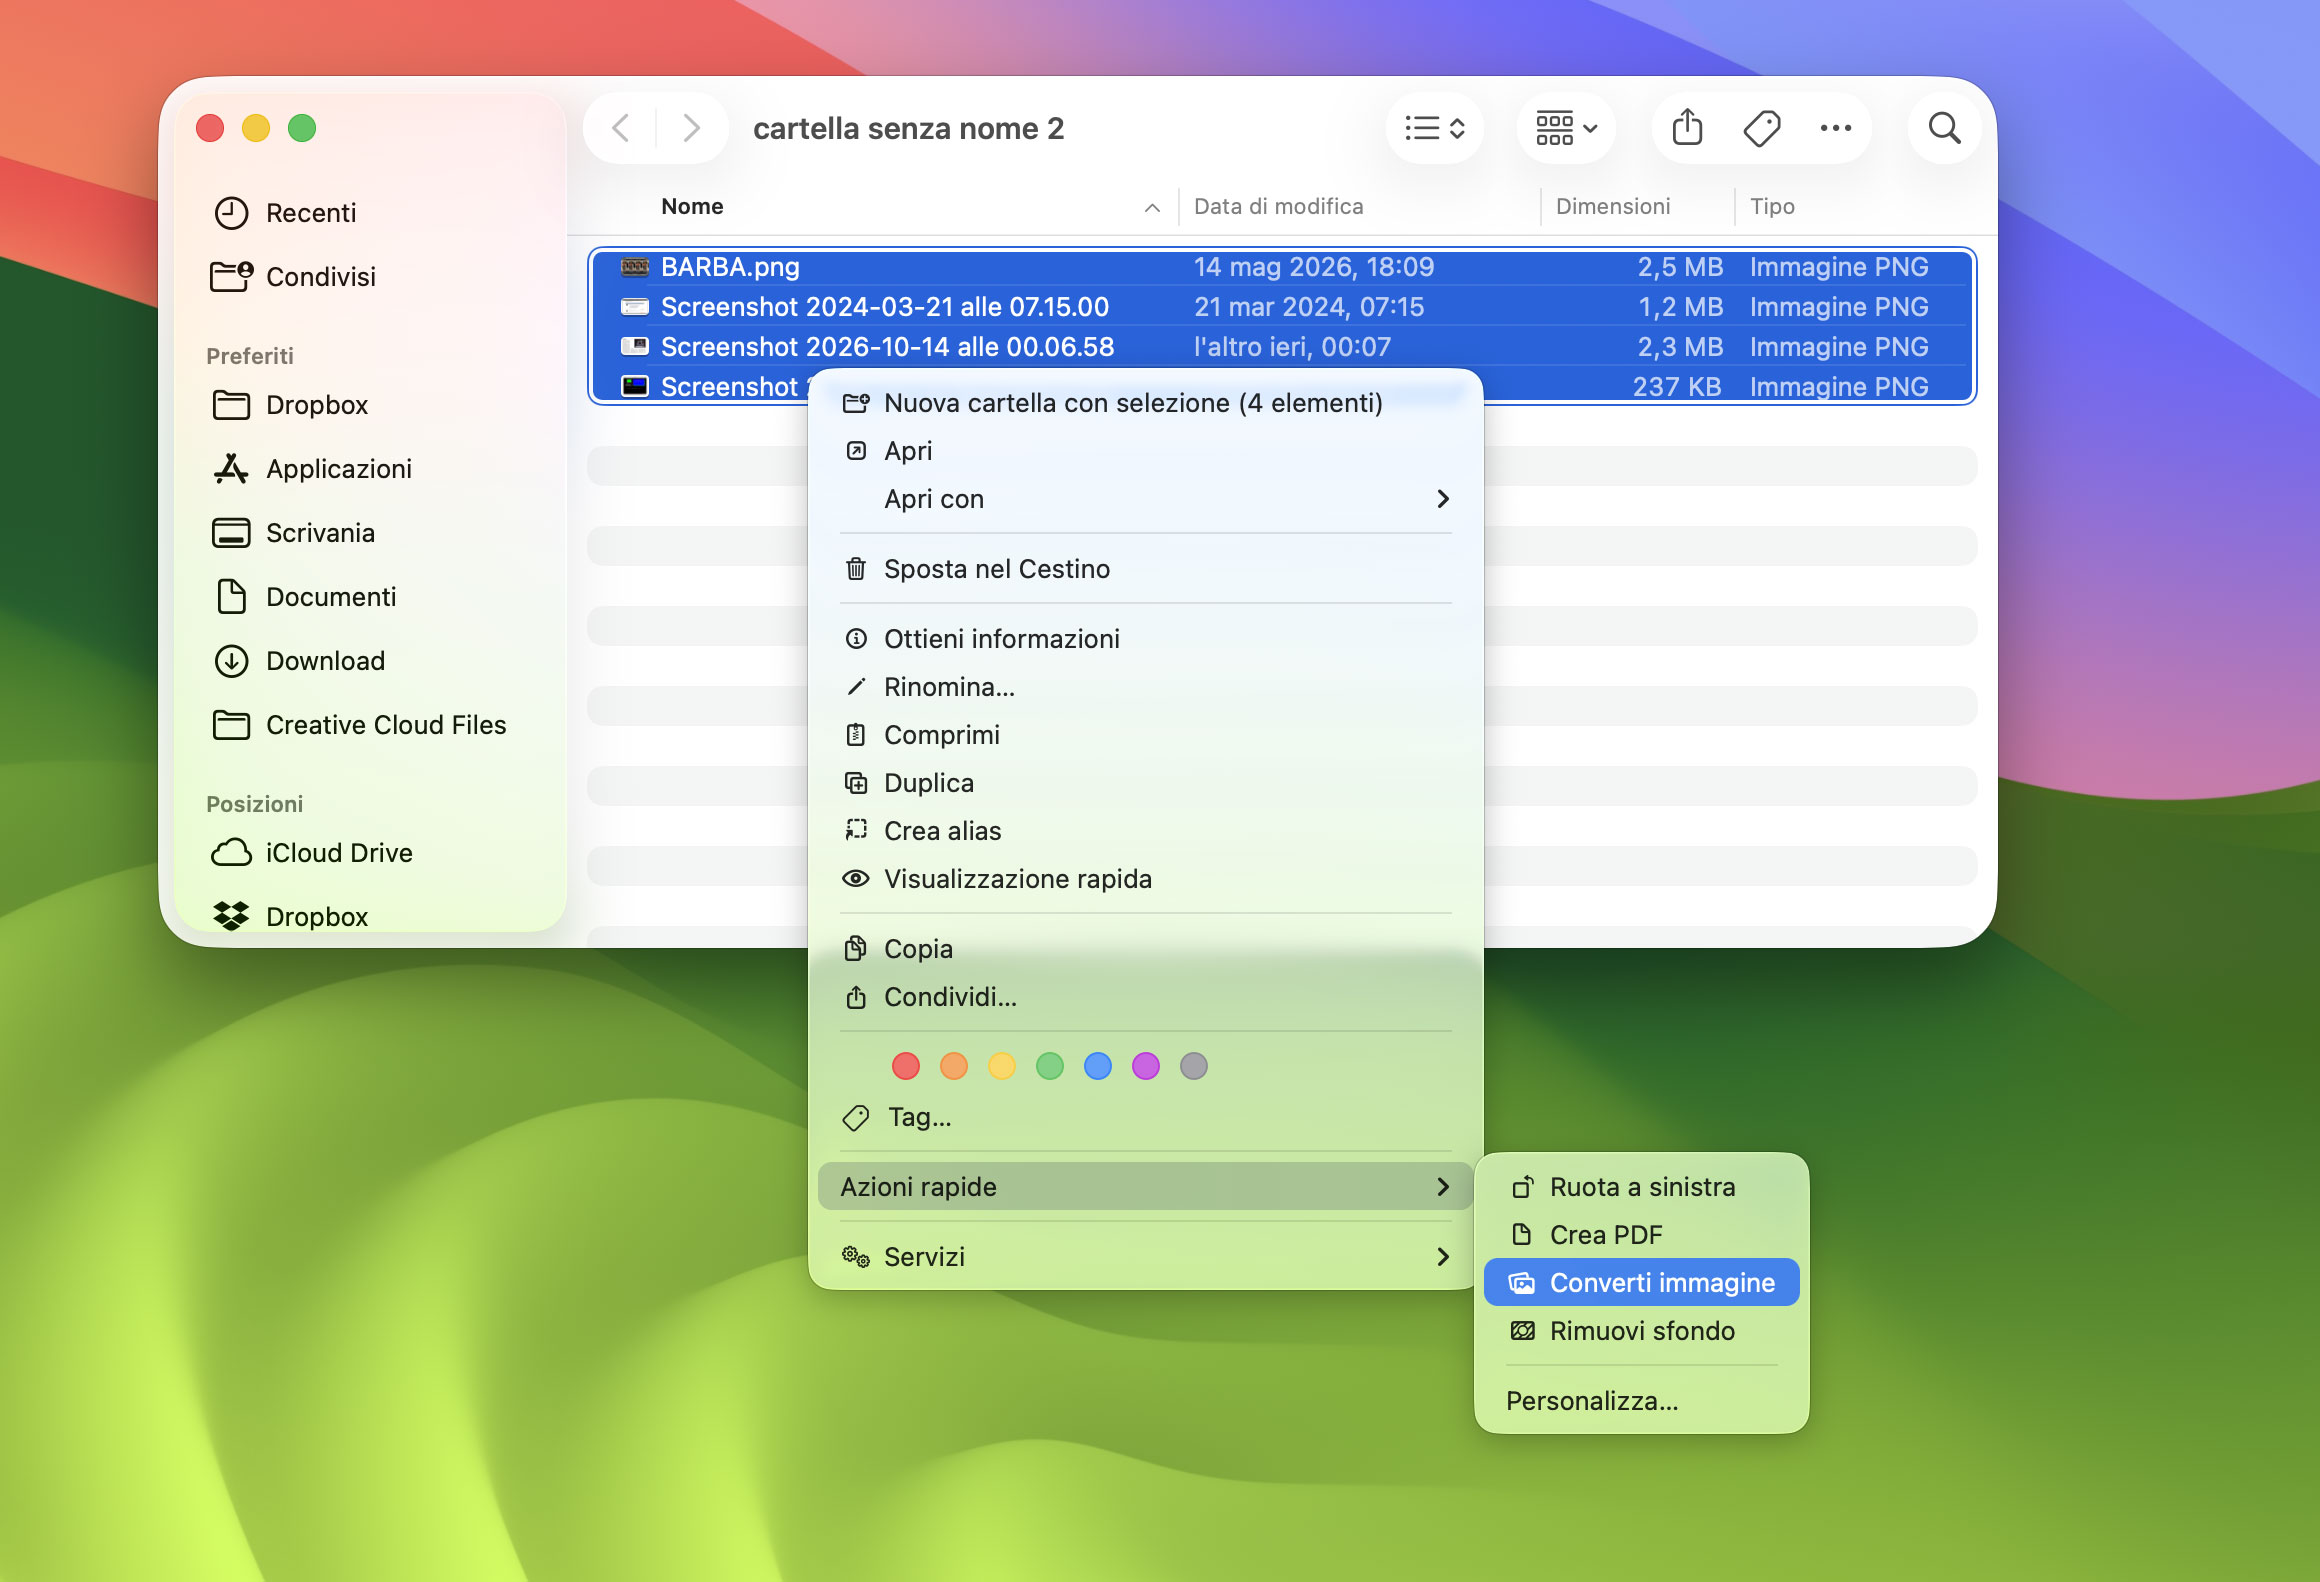Sort by Data di modifica column
The image size is (2320, 1582).
pyautogui.click(x=1278, y=206)
